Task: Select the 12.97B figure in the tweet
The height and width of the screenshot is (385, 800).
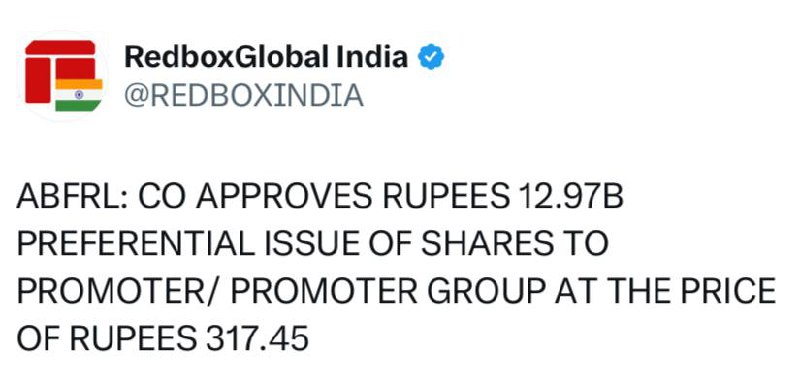Action: pos(570,198)
